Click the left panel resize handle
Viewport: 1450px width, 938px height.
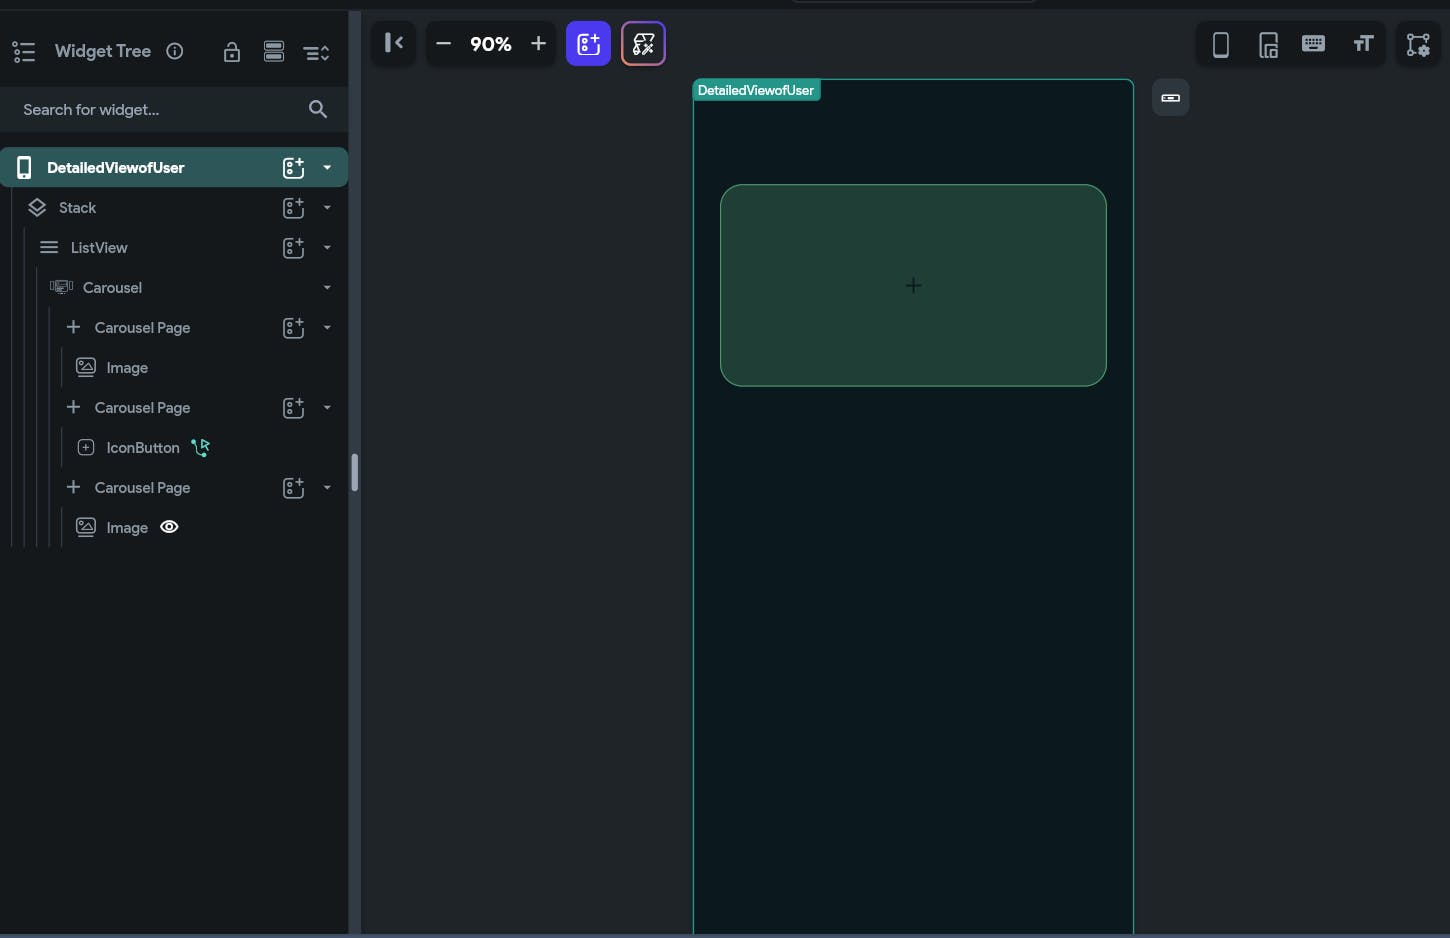[x=354, y=473]
